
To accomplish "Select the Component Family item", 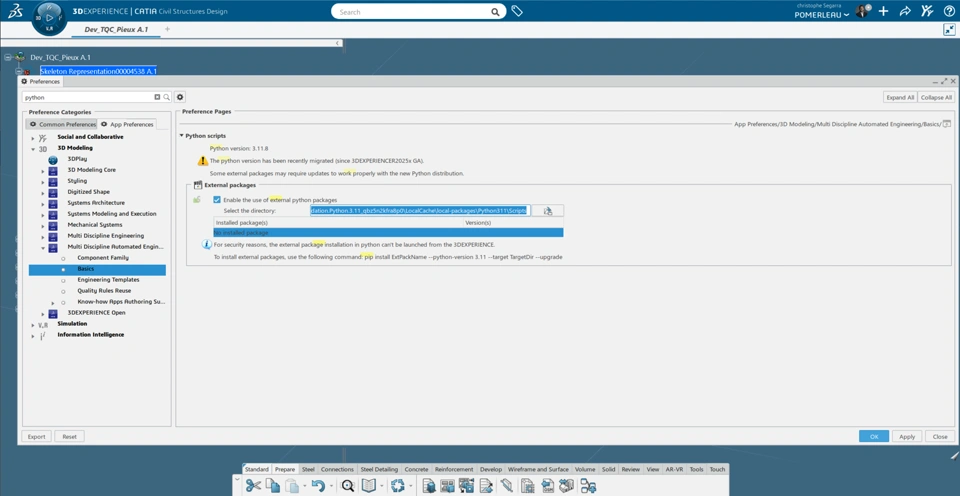I will [103, 258].
